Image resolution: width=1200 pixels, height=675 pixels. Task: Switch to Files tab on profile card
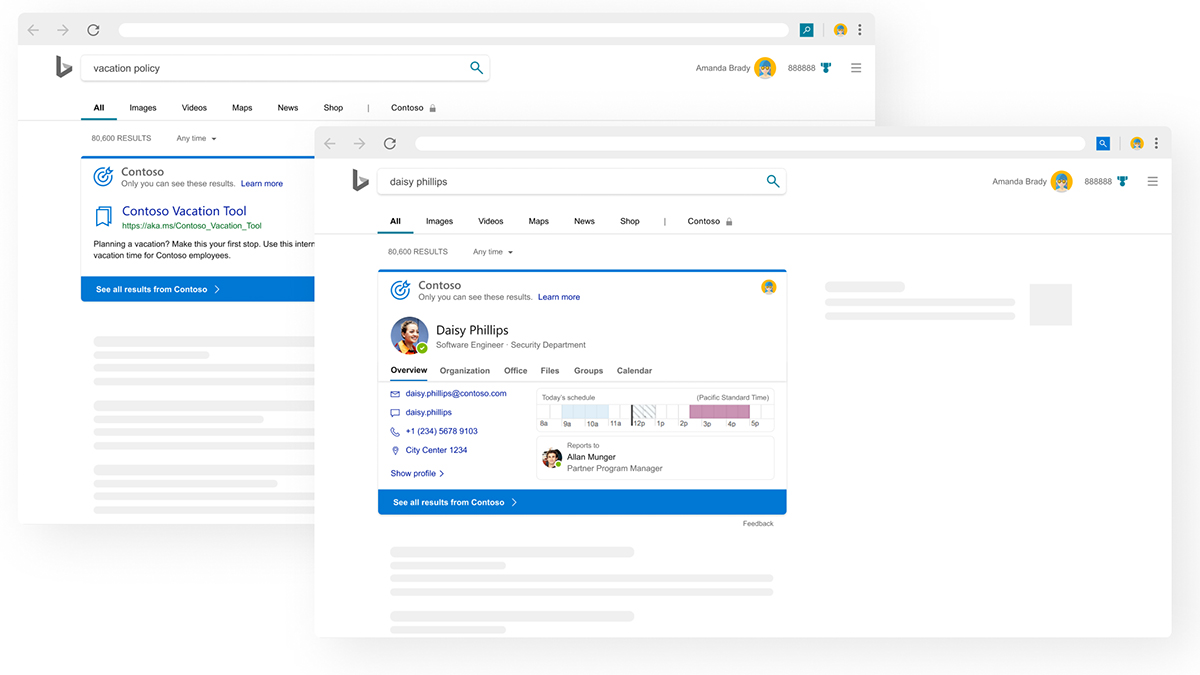550,371
